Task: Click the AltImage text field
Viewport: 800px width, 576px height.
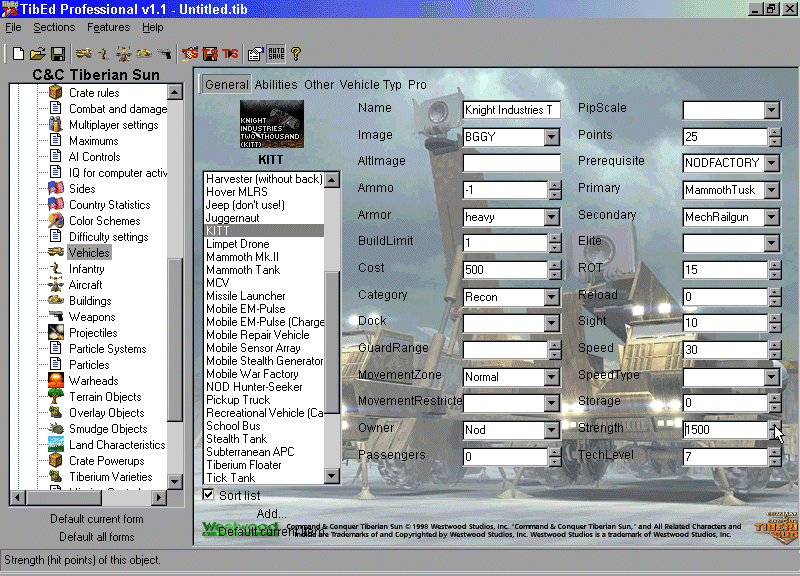Action: coord(511,163)
